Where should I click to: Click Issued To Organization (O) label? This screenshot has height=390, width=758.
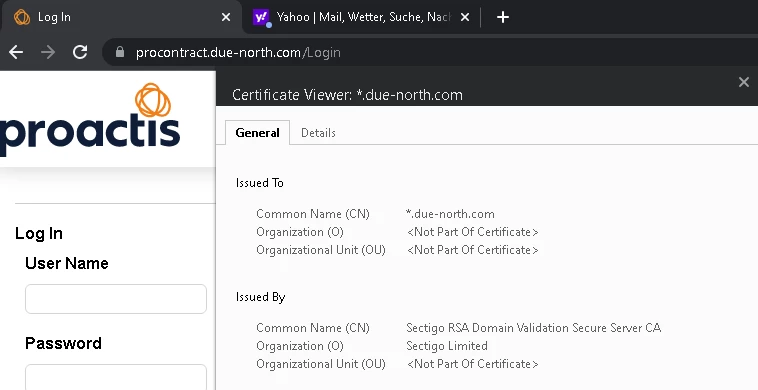click(x=300, y=232)
